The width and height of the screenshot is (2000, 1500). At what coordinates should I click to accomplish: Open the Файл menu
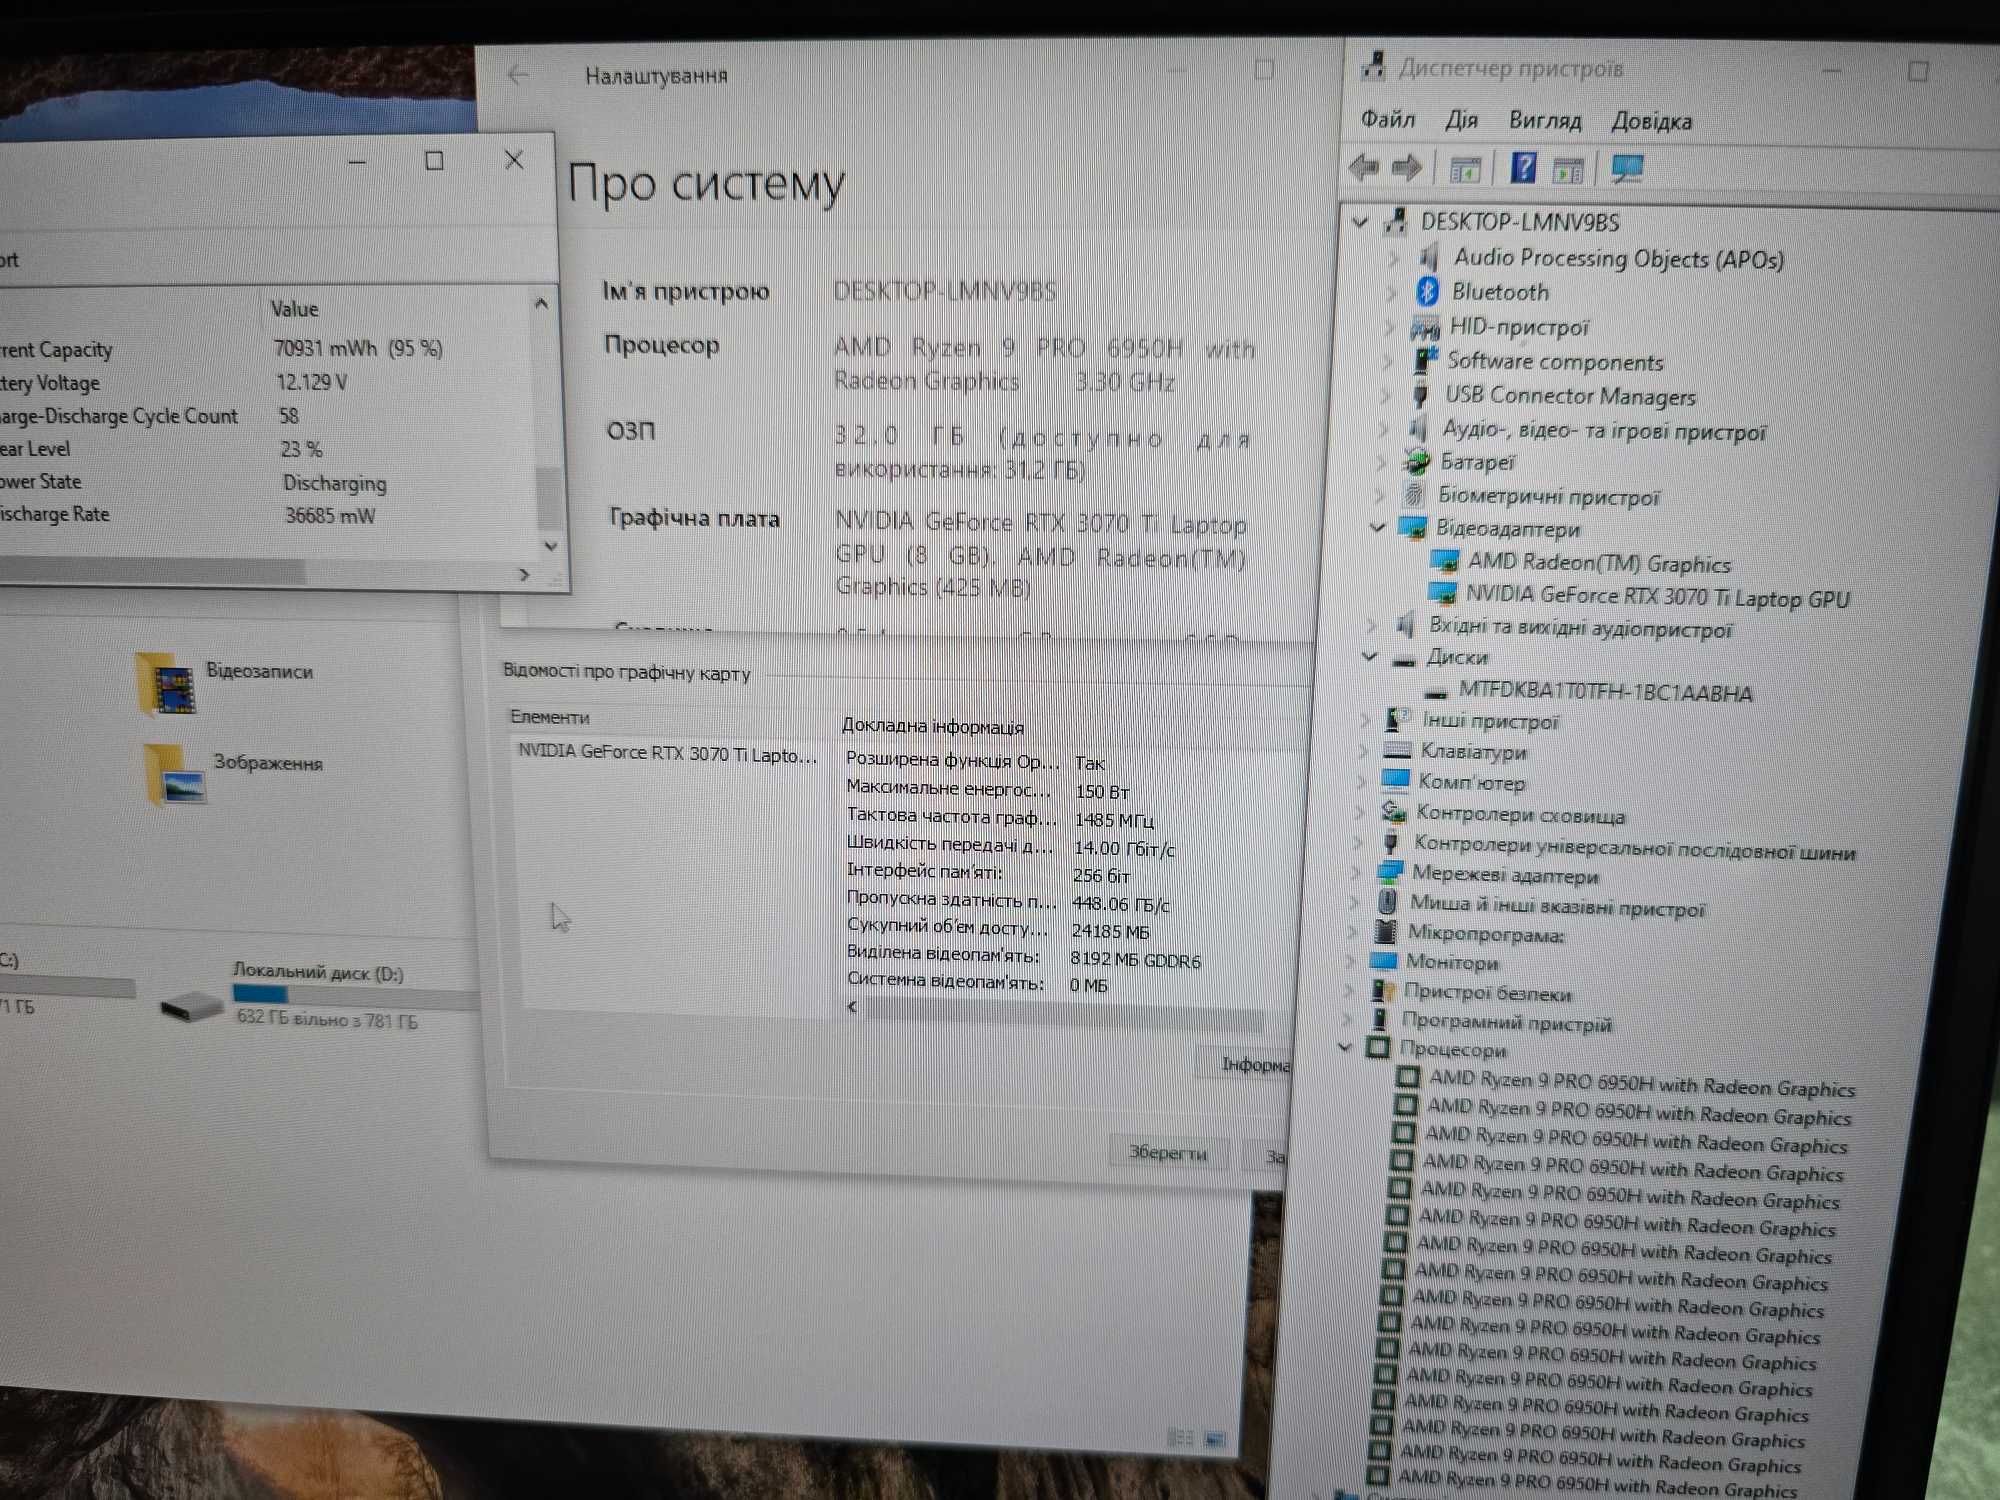1388,120
